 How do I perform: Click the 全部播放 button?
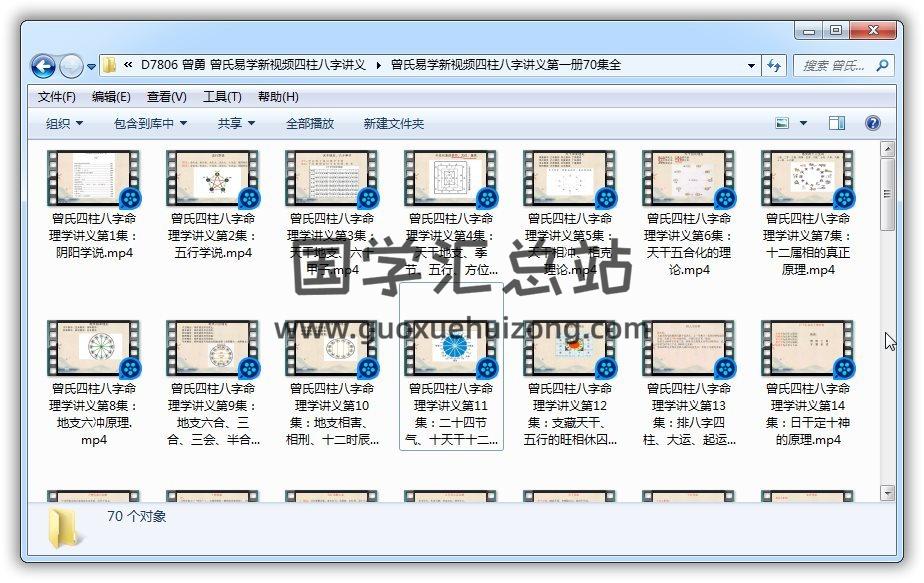tap(310, 123)
